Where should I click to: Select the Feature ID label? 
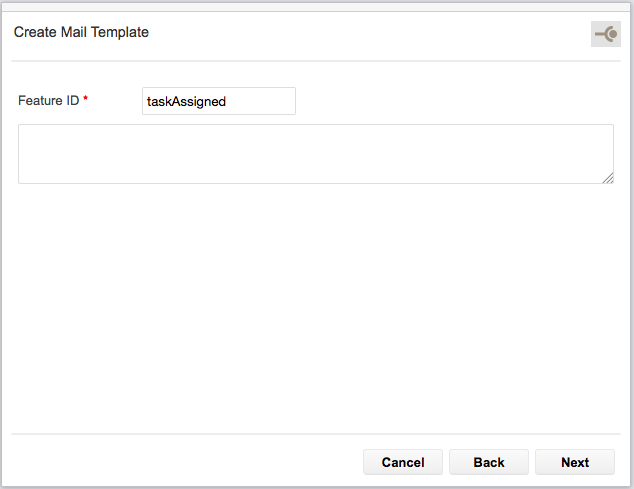pyautogui.click(x=49, y=100)
